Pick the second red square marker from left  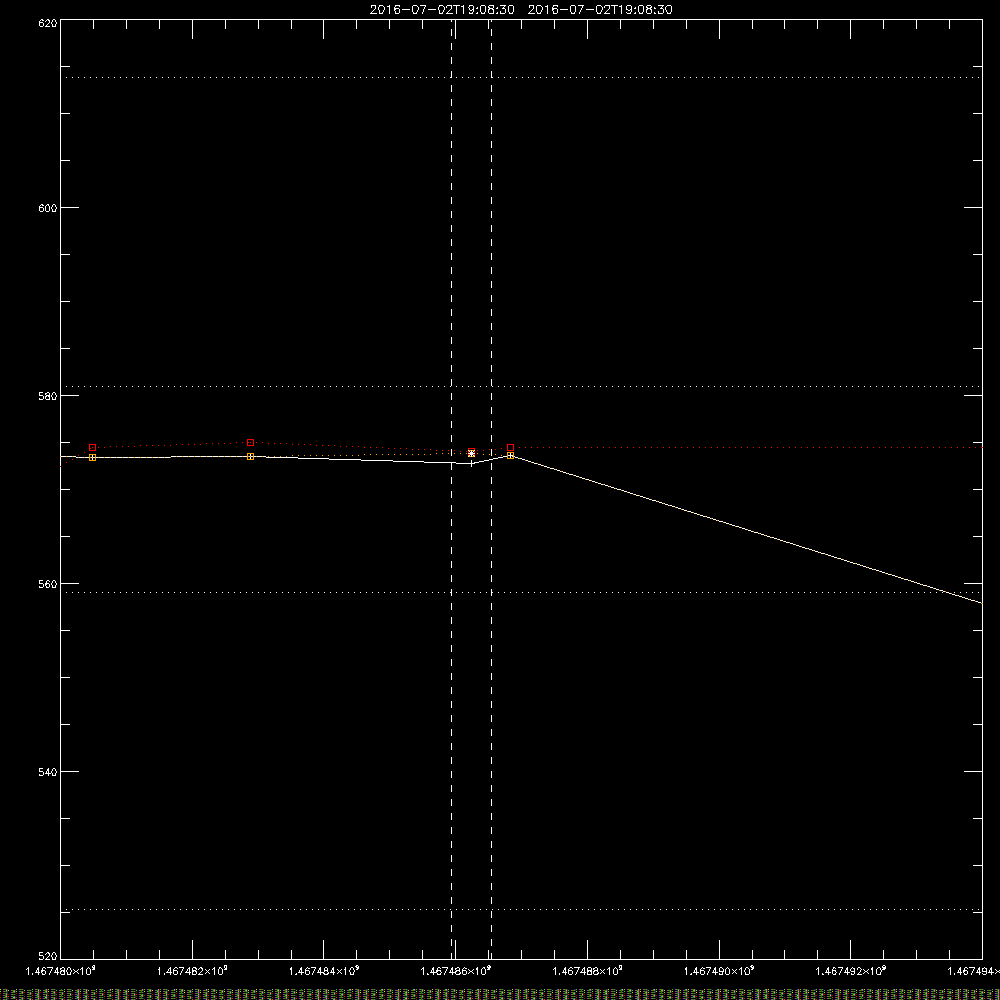click(251, 443)
